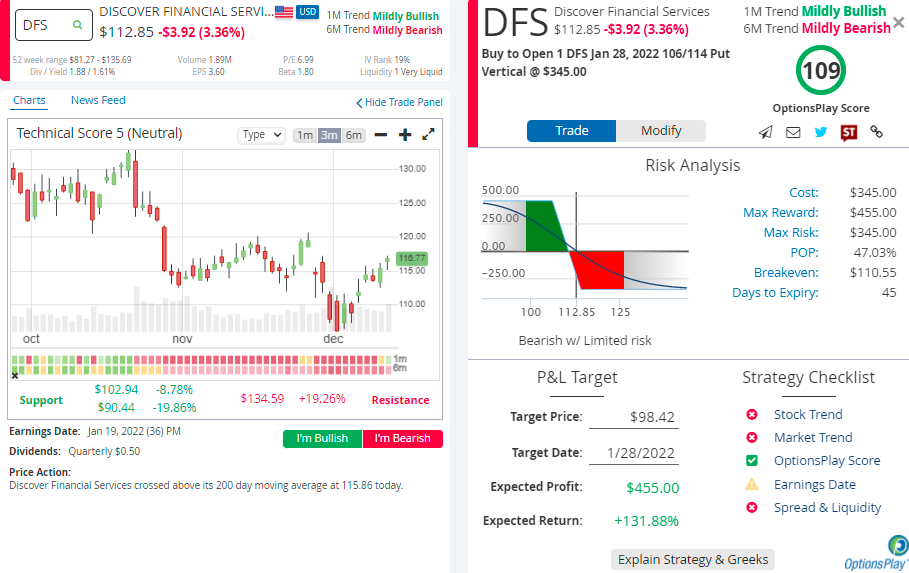The width and height of the screenshot is (909, 573).
Task: Click the green profit zone in risk graph
Action: coord(545,225)
